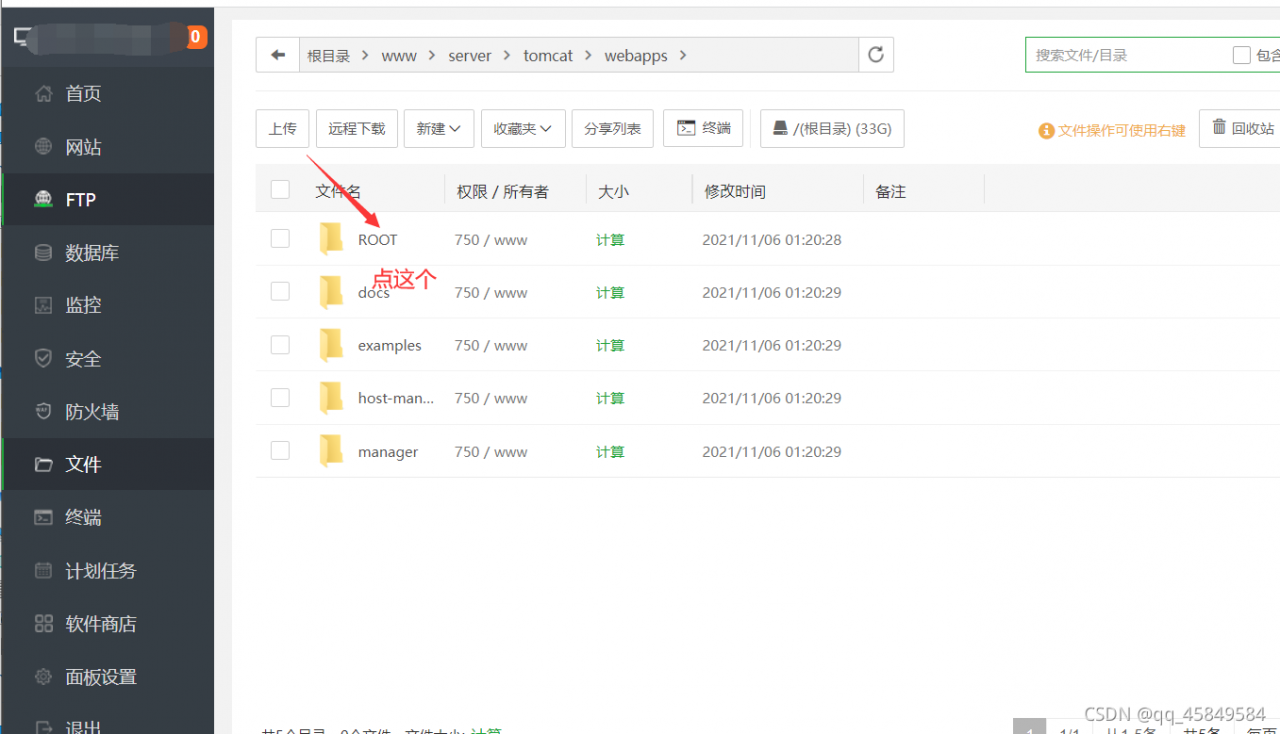The width and height of the screenshot is (1280, 734).
Task: Check the manager folder checkbox
Action: coord(280,451)
